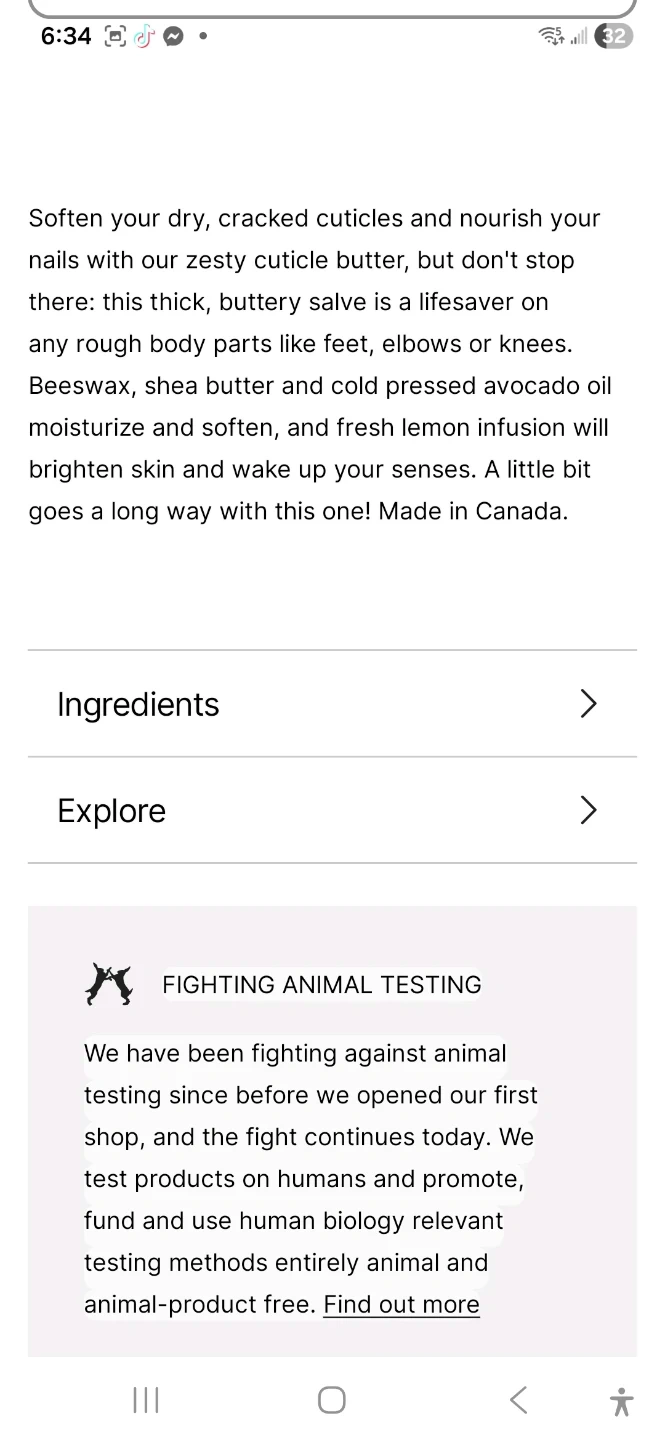Screen dimensions: 665x1440
Task: Expand Ingredients using its chevron arrow
Action: [x=588, y=704]
